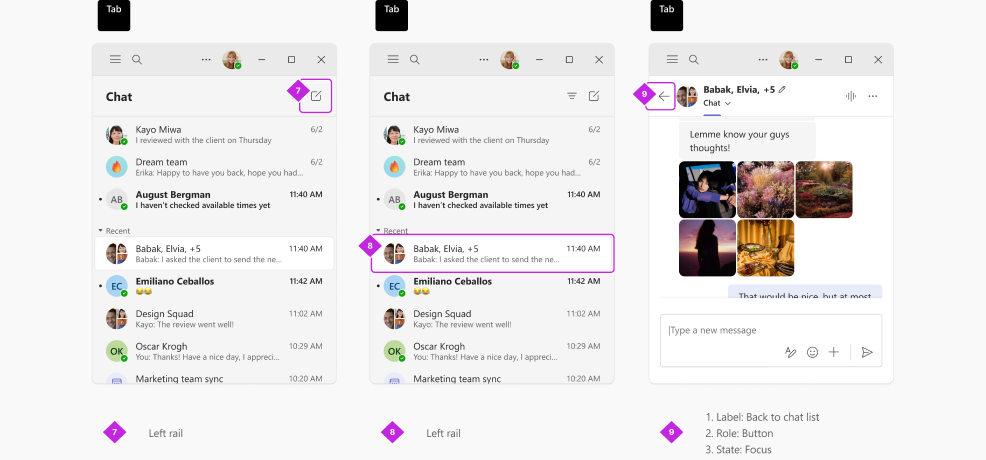Viewport: 986px width, 460px height.
Task: Click the audio waveform icon in chat header
Action: 851,96
